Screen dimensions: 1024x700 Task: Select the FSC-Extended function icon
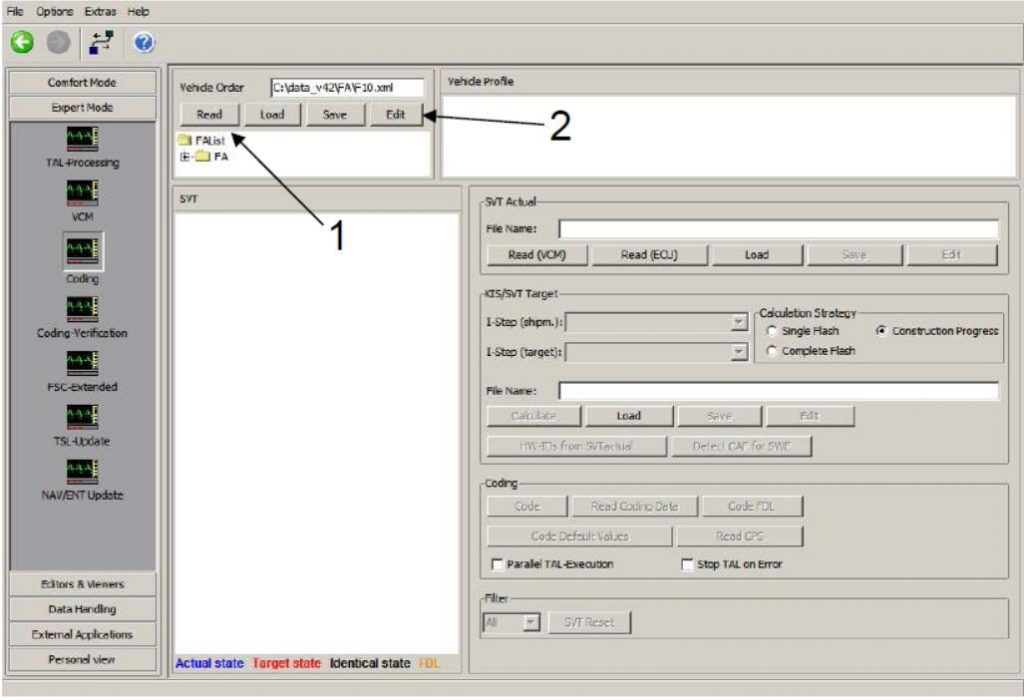click(83, 362)
